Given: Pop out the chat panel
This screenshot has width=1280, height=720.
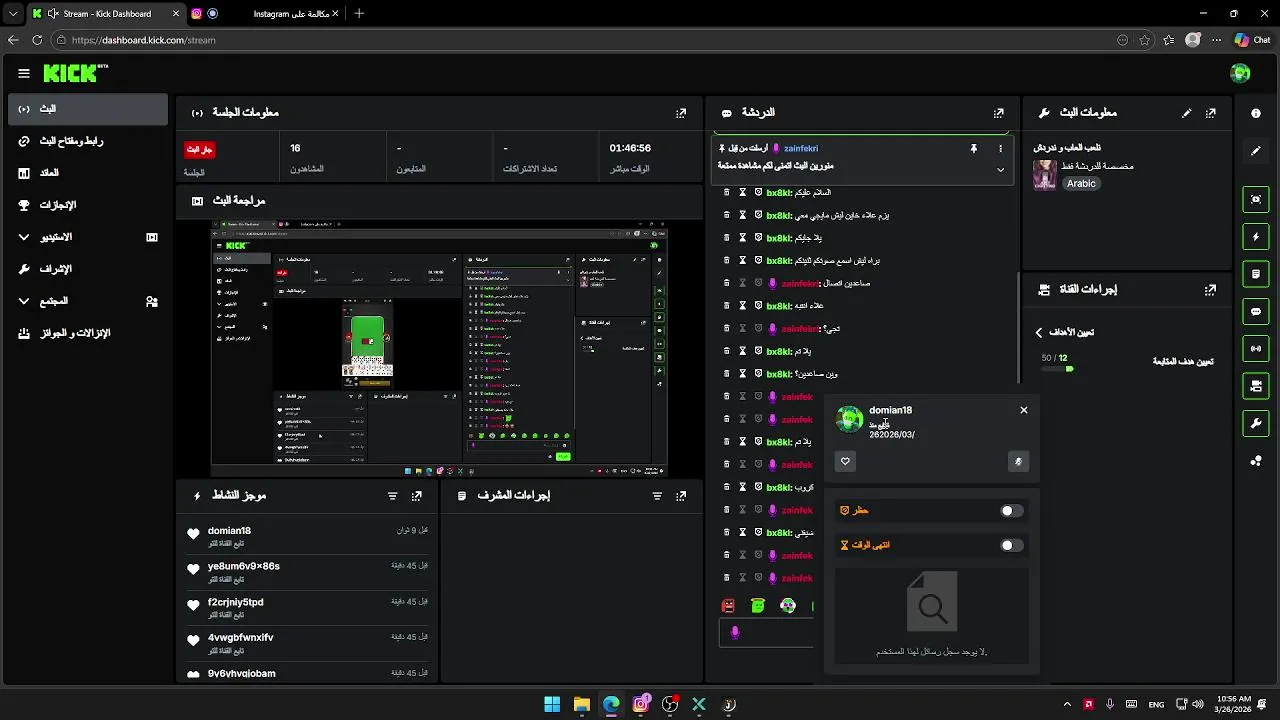Looking at the screenshot, I should tap(998, 113).
